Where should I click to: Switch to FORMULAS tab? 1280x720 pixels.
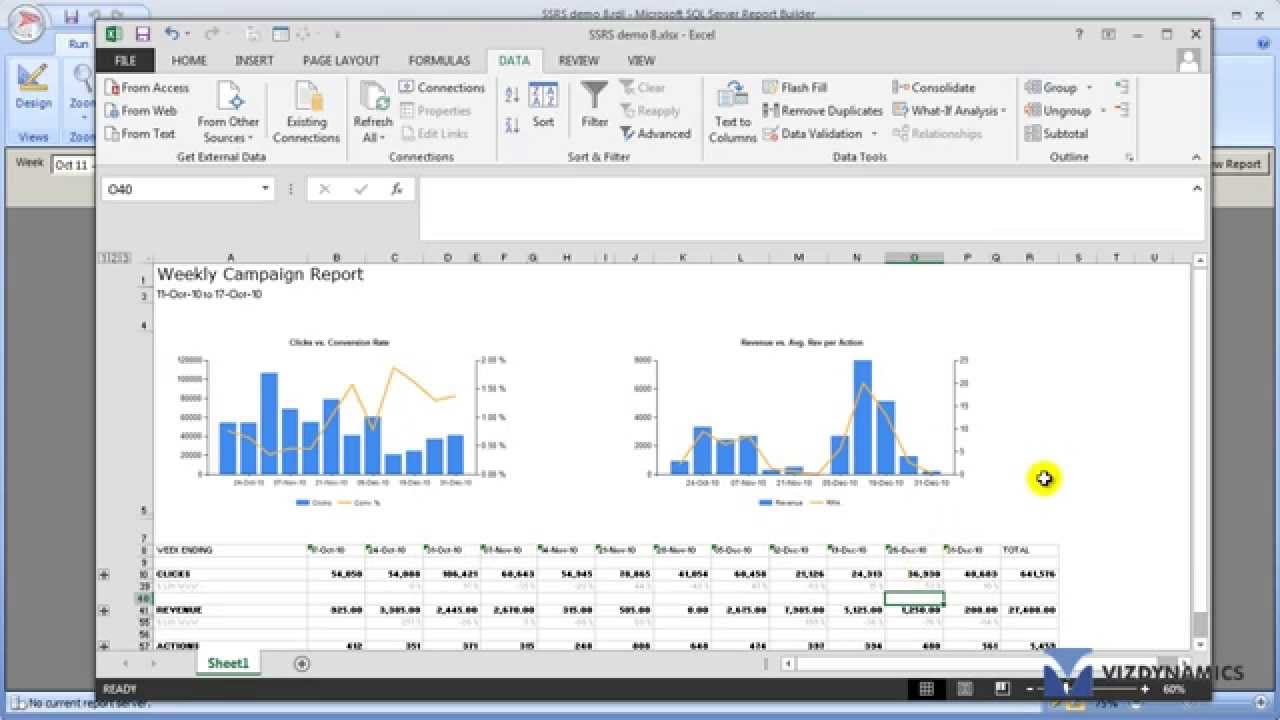439,61
